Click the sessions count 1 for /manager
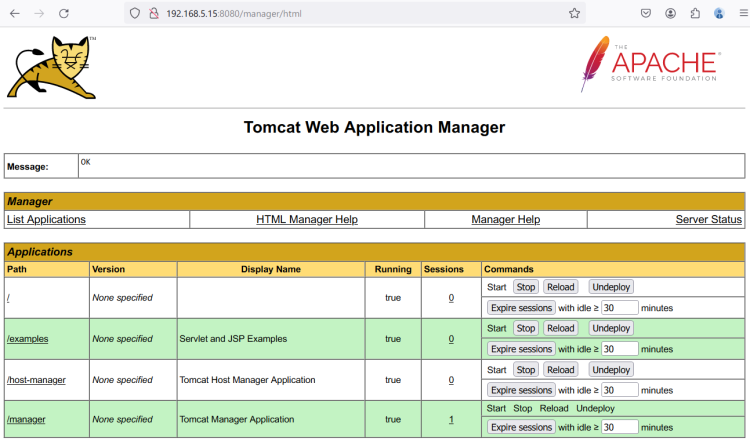 pyautogui.click(x=451, y=419)
